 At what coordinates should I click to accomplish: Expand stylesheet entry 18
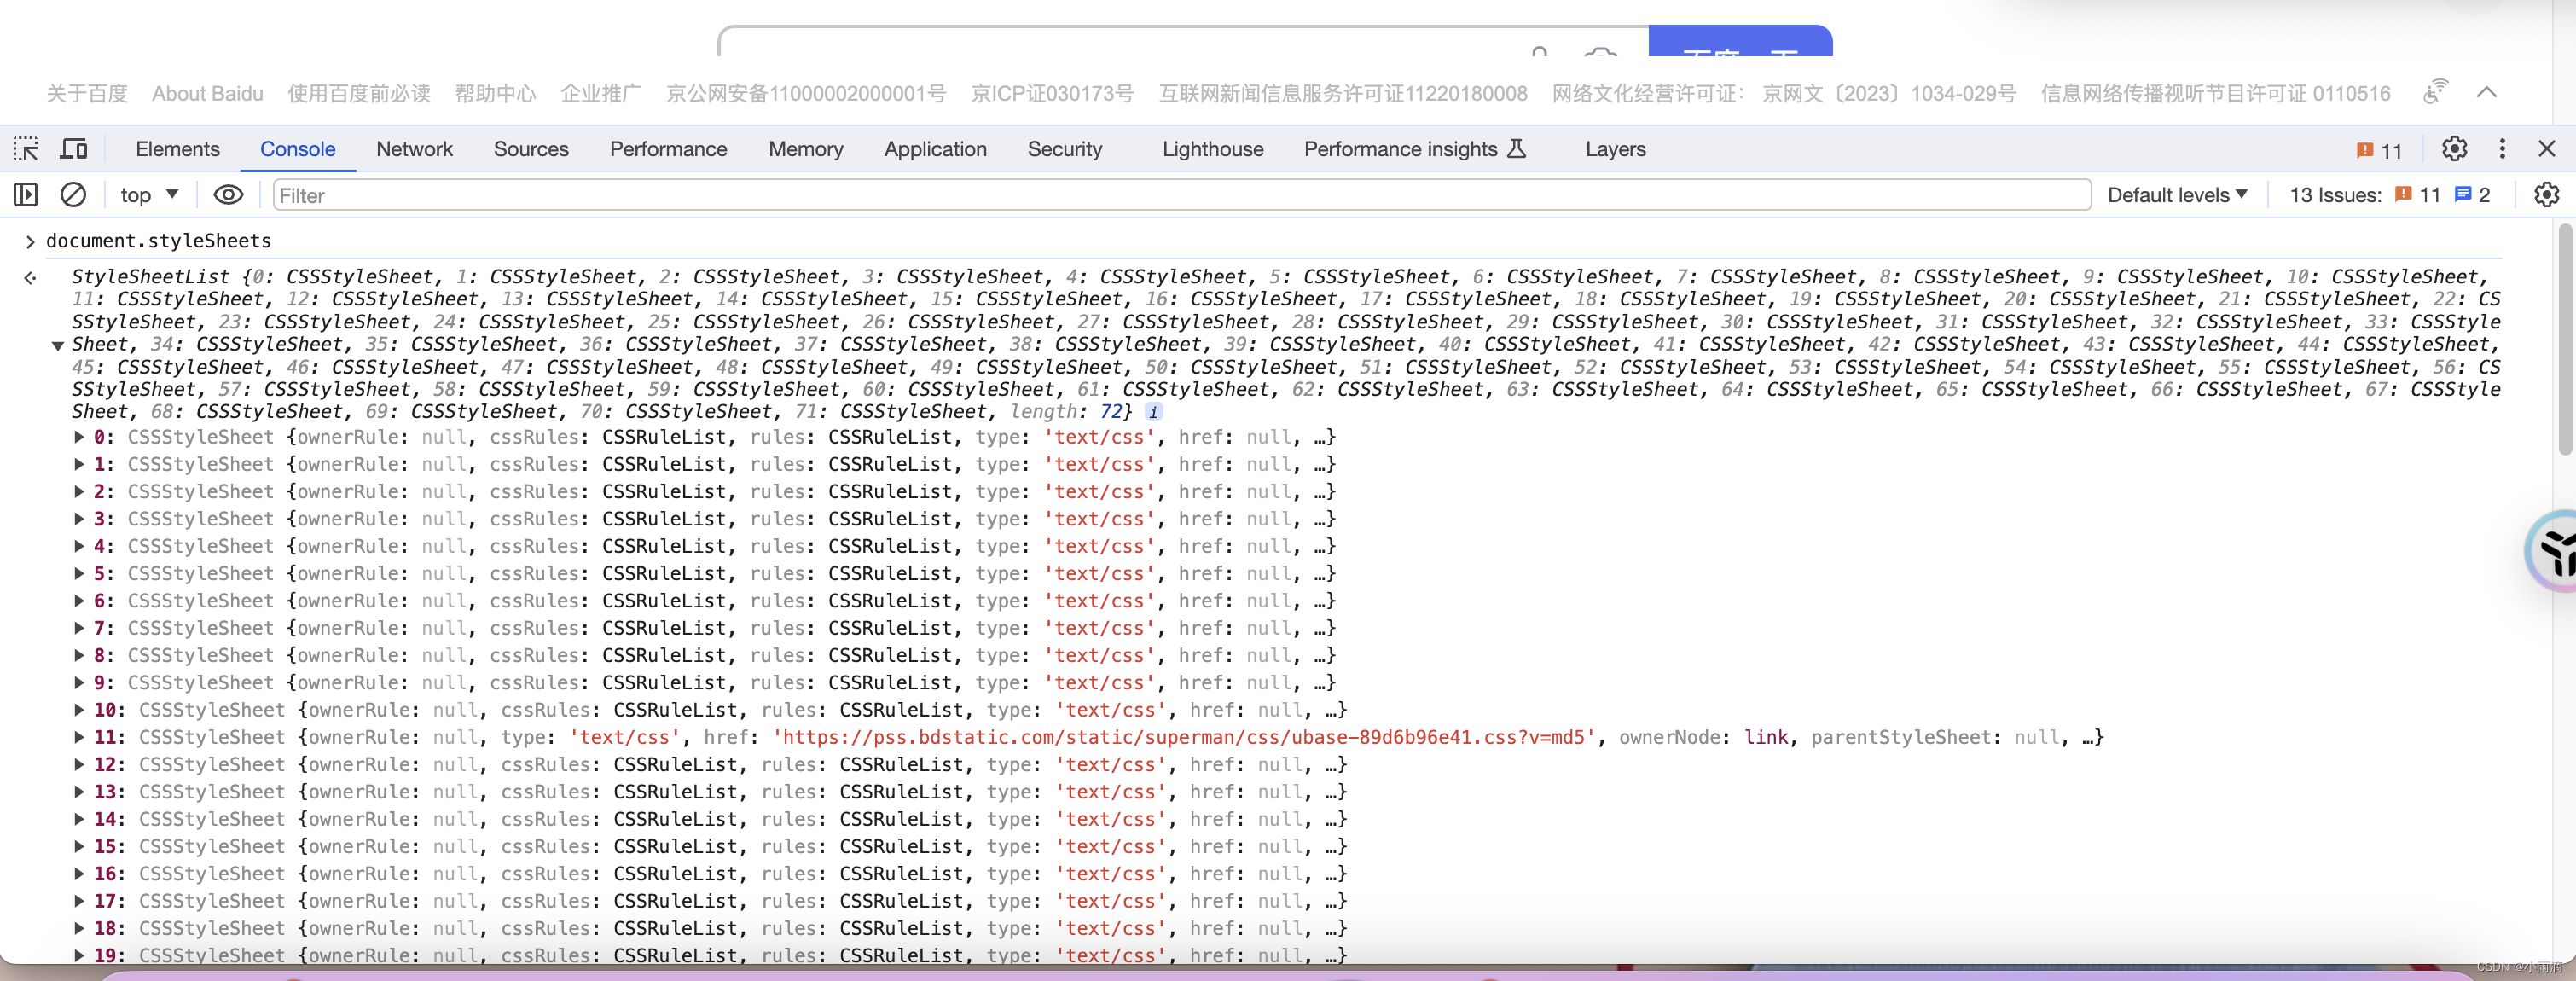79,928
